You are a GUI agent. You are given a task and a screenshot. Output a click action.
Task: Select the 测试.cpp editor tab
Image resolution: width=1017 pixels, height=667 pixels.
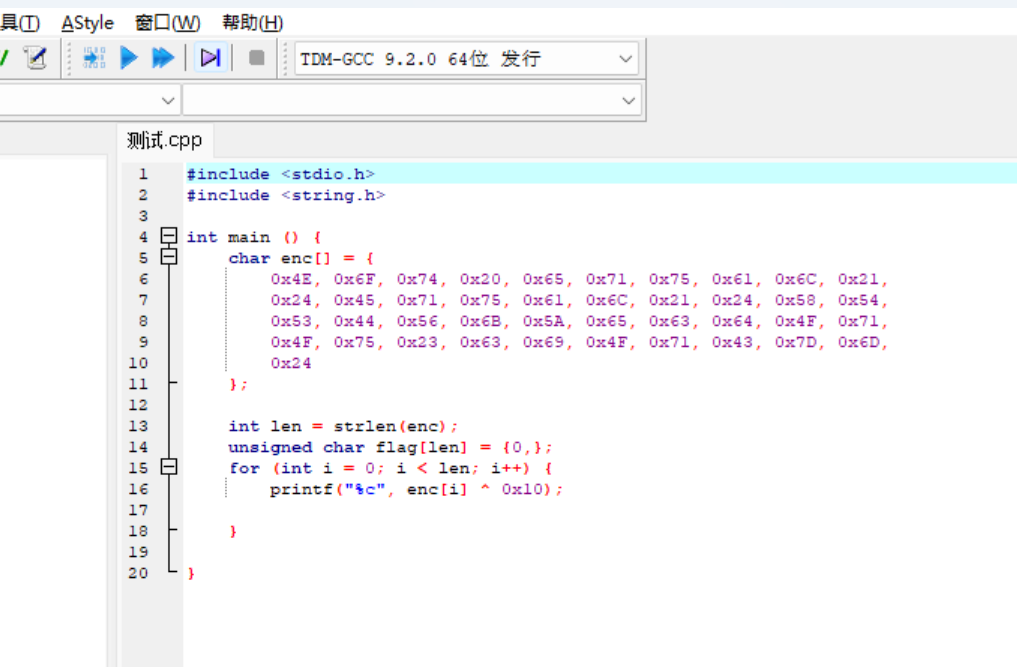pos(165,140)
